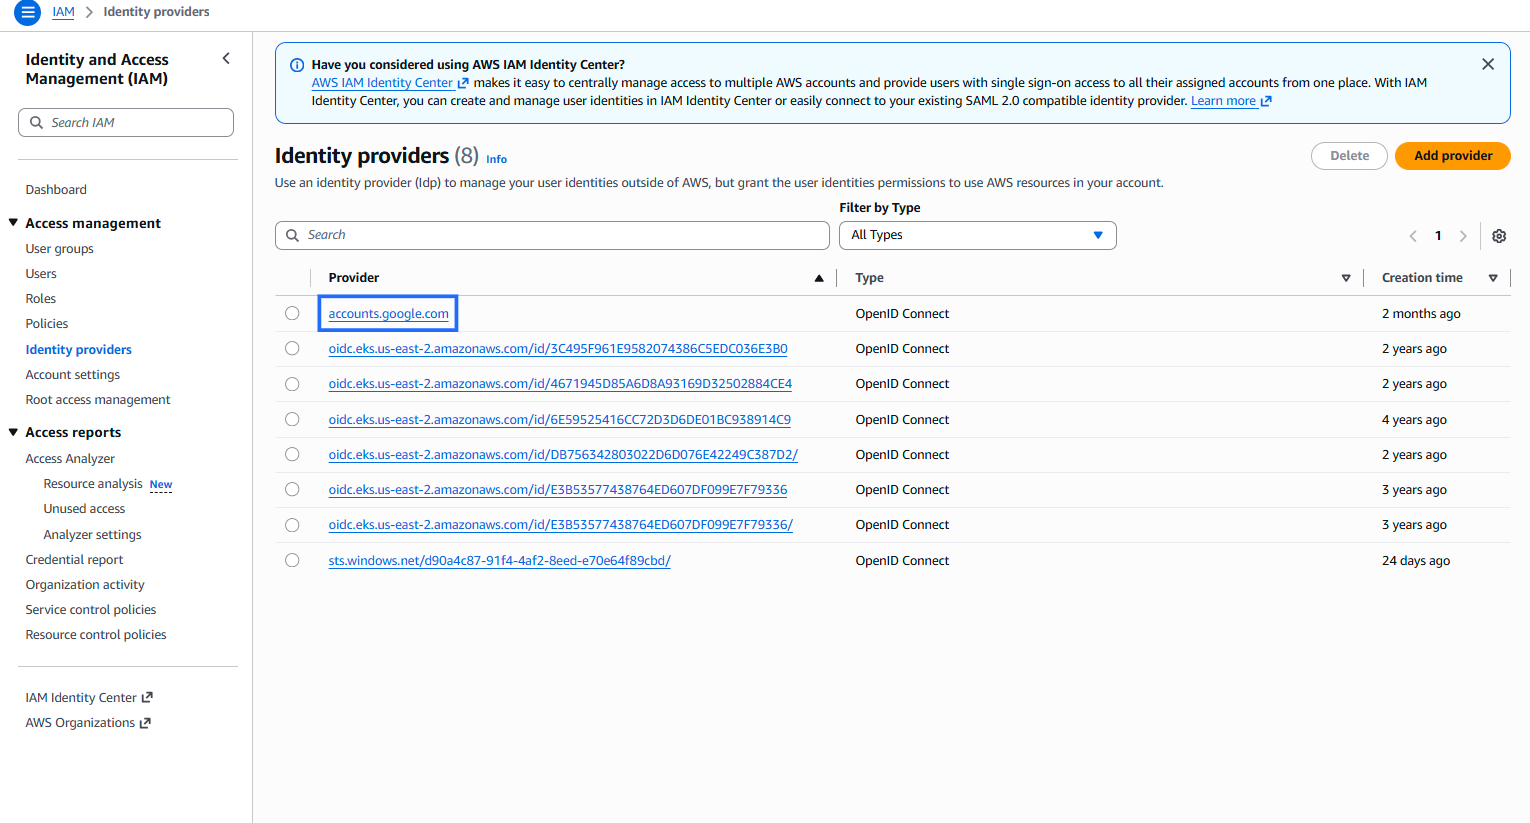
Task: Sort by Creation time column arrow
Action: [1492, 278]
